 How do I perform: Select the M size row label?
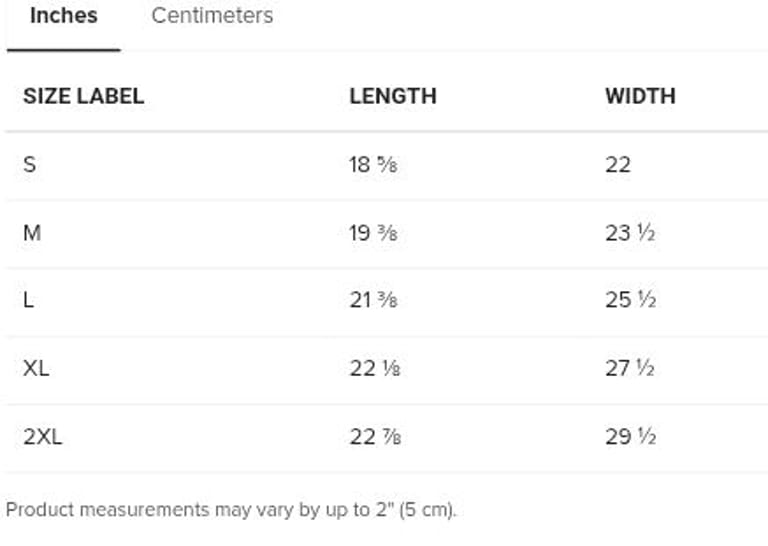point(32,232)
